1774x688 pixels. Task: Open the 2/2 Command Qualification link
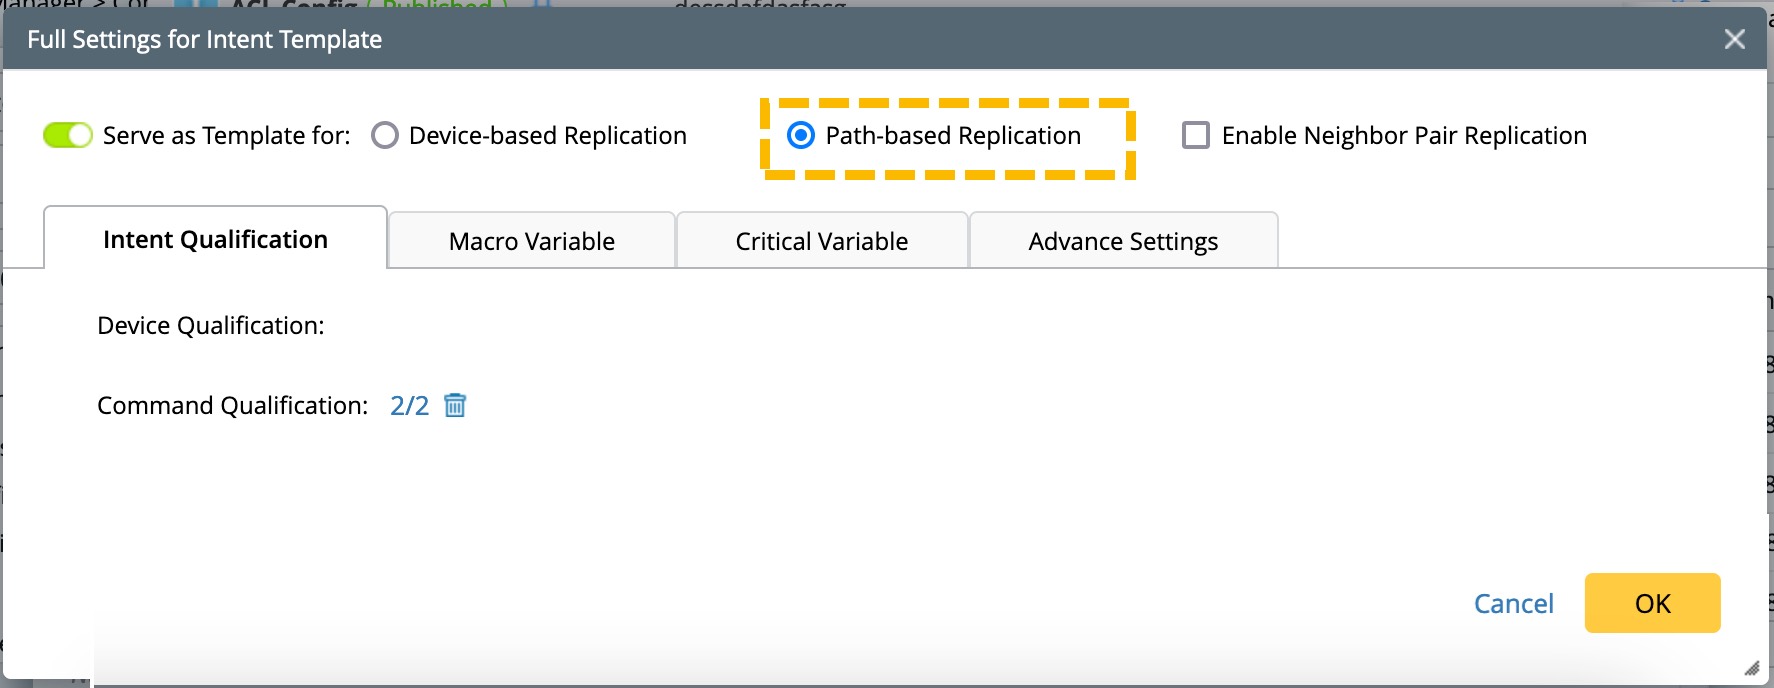[x=409, y=405]
